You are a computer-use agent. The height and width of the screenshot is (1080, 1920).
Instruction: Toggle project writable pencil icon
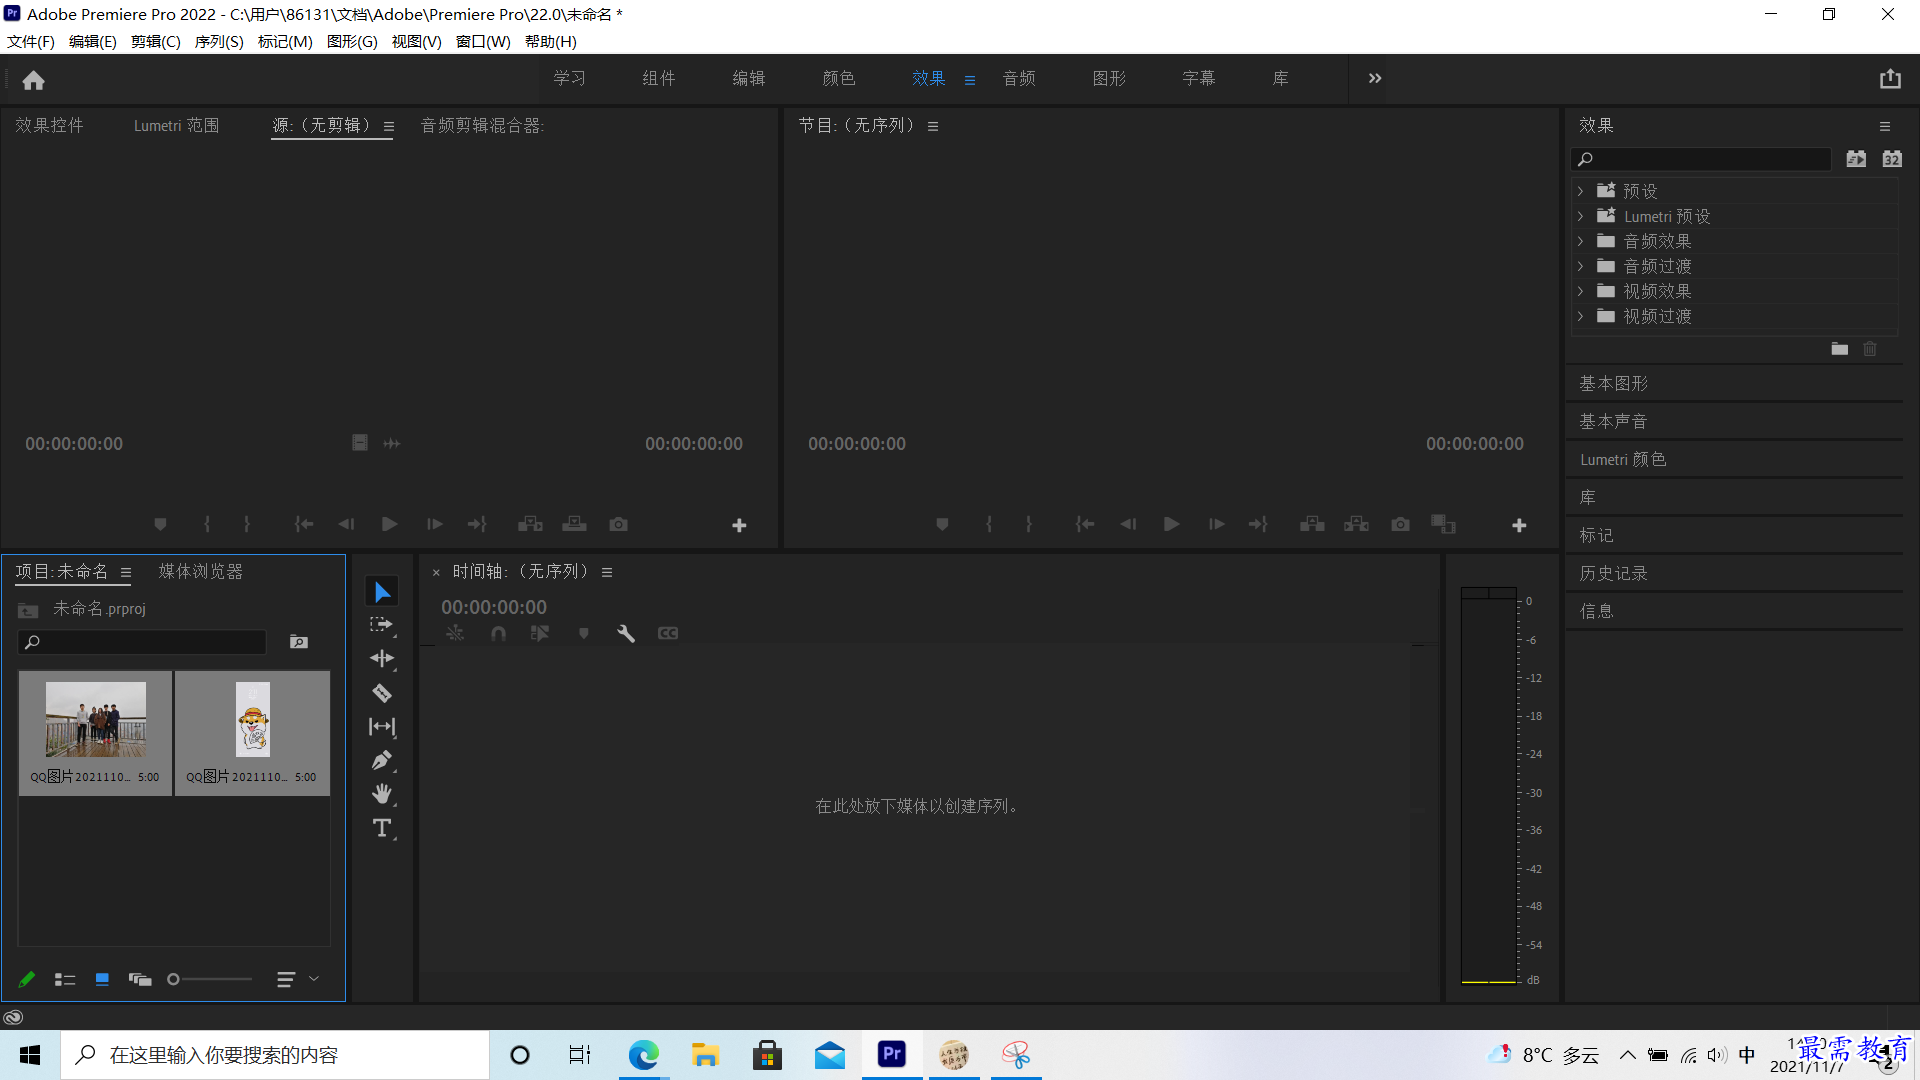click(27, 979)
